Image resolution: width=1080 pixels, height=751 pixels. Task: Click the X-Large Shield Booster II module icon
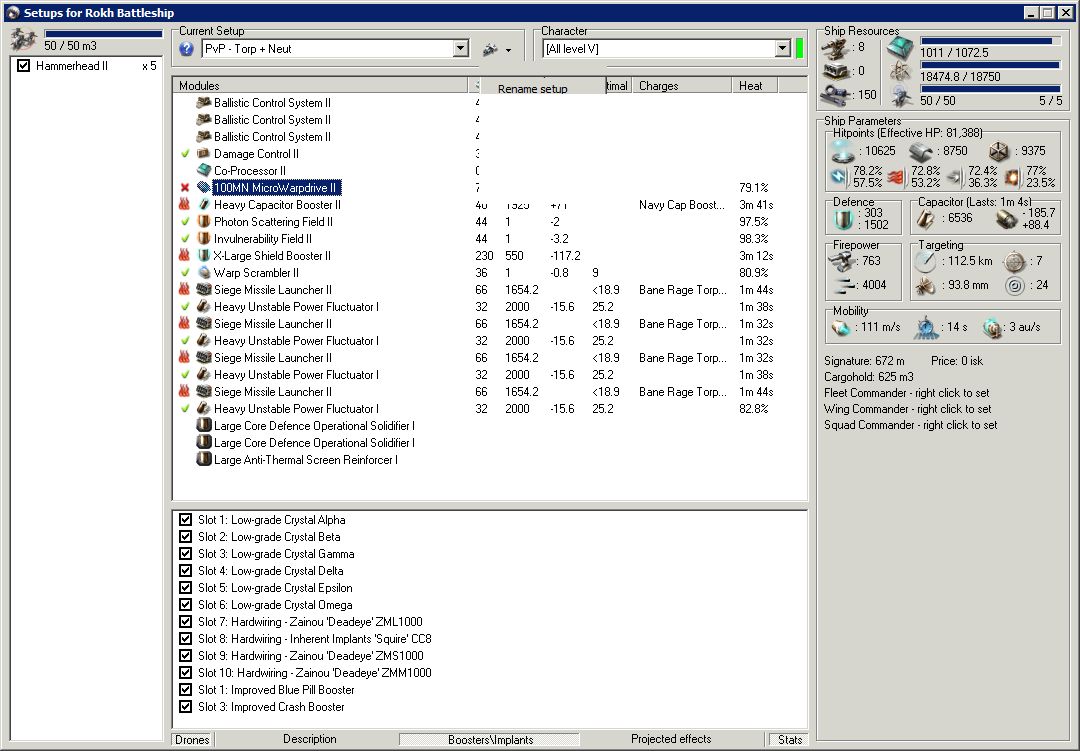pyautogui.click(x=203, y=256)
